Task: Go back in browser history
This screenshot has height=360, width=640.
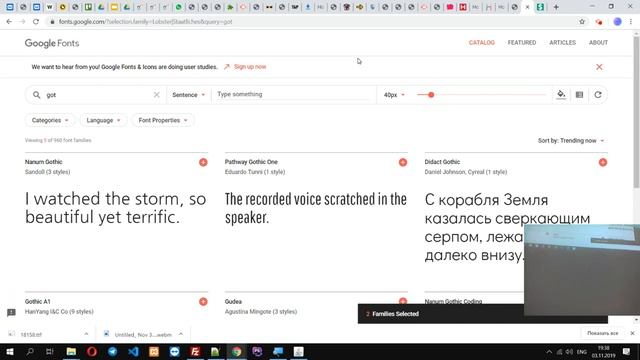Action: click(9, 22)
